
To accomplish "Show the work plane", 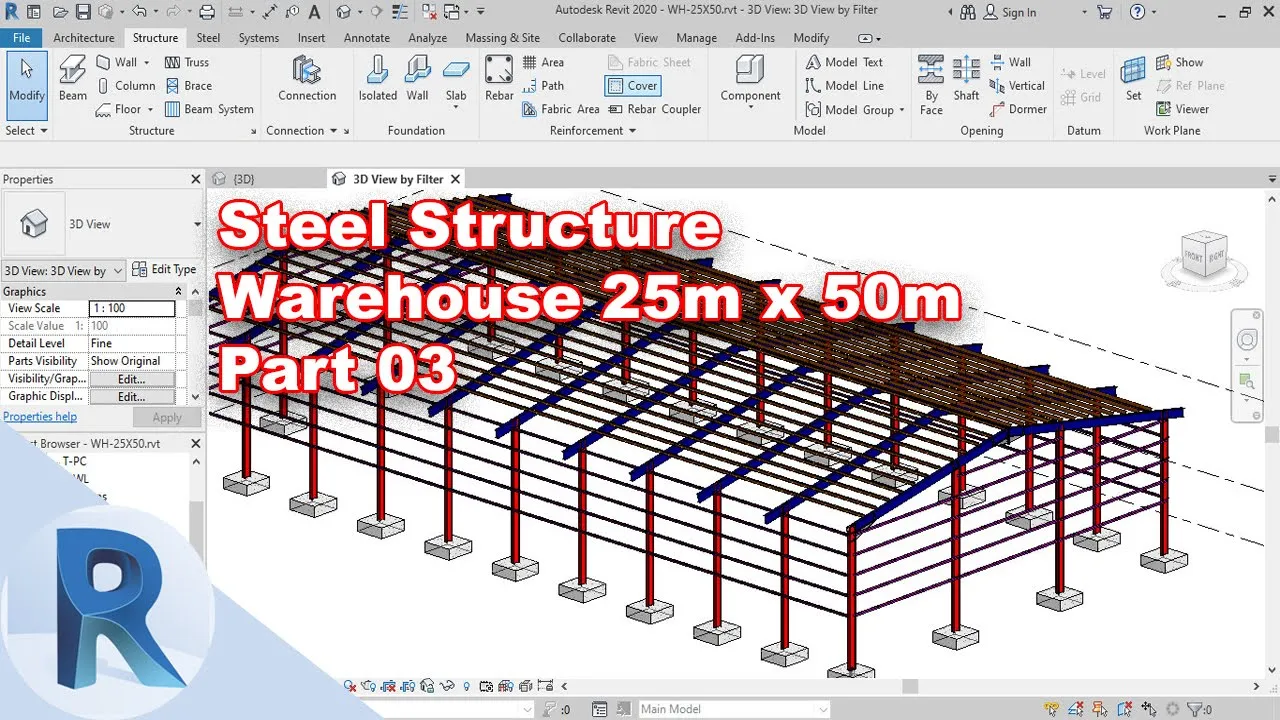I will [1179, 62].
